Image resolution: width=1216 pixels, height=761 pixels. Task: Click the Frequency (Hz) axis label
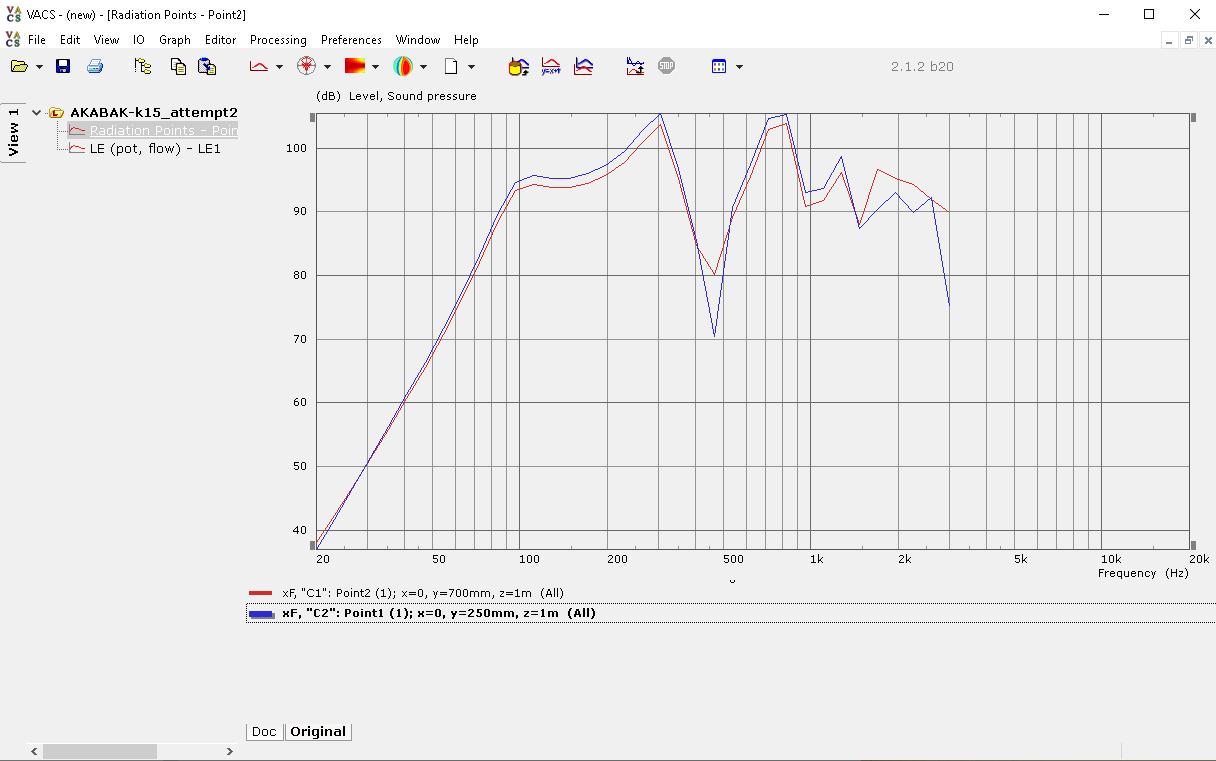[x=1143, y=573]
